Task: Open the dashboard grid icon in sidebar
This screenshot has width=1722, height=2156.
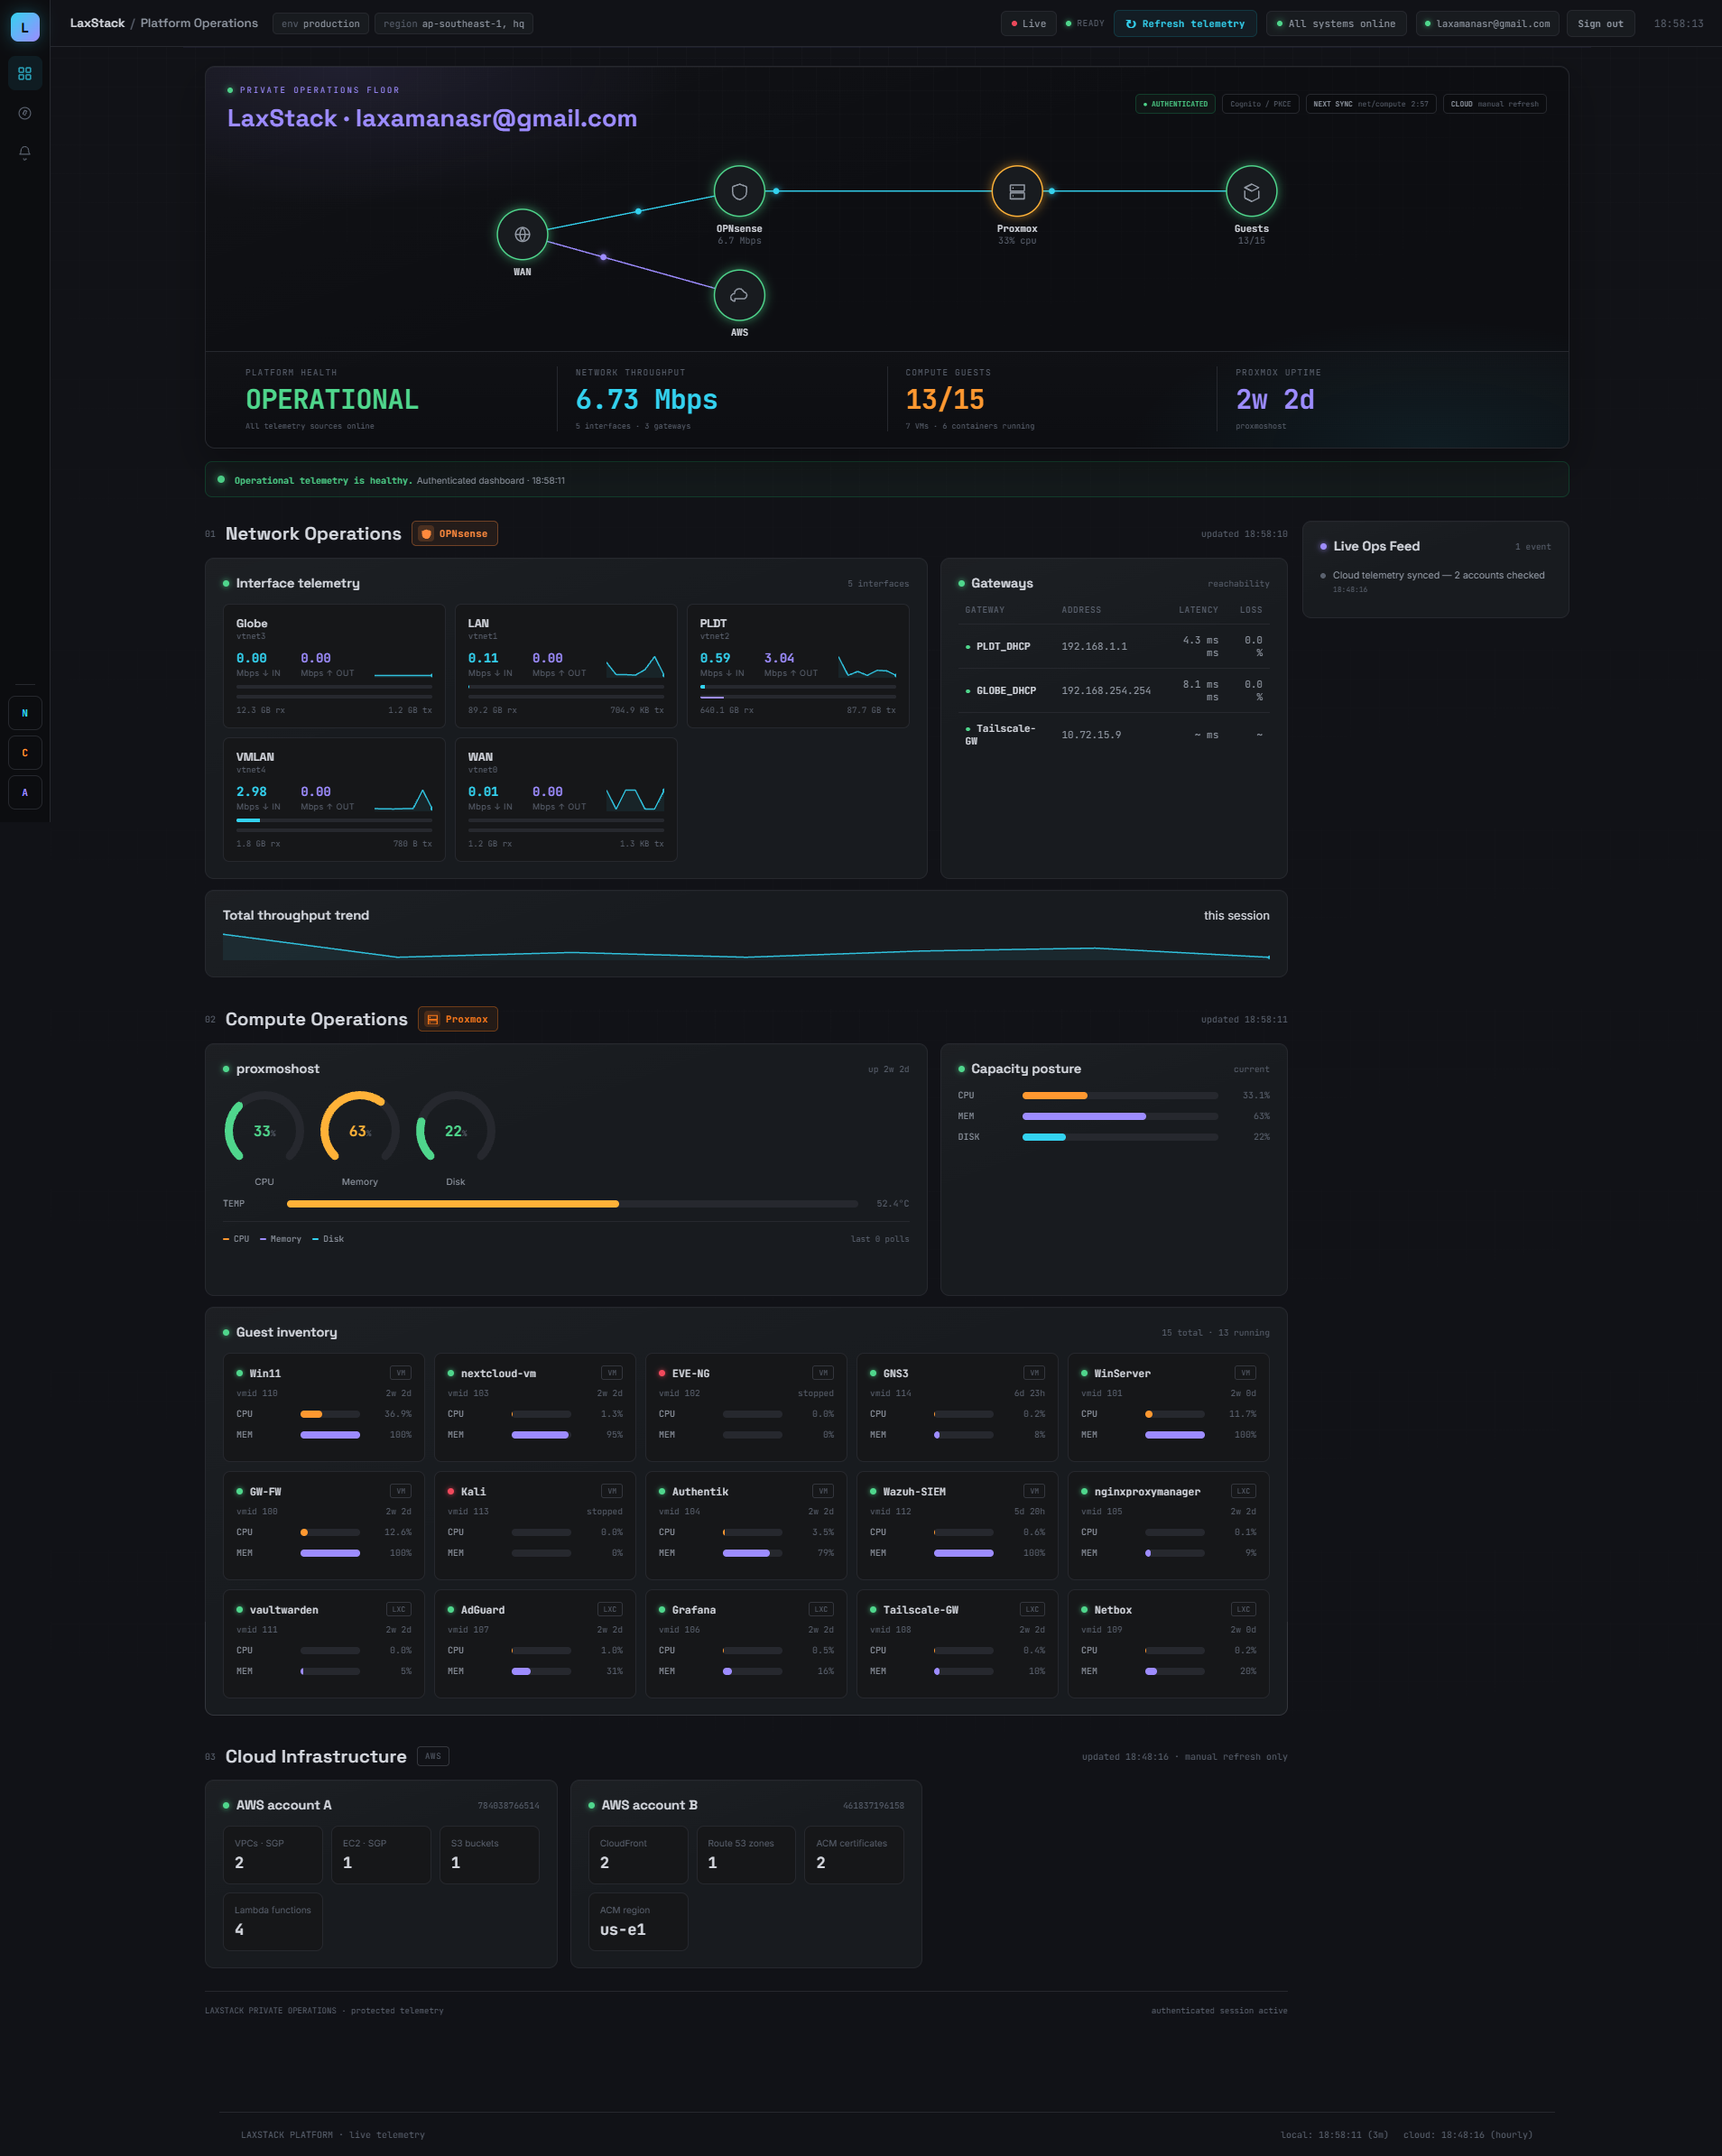Action: point(25,74)
